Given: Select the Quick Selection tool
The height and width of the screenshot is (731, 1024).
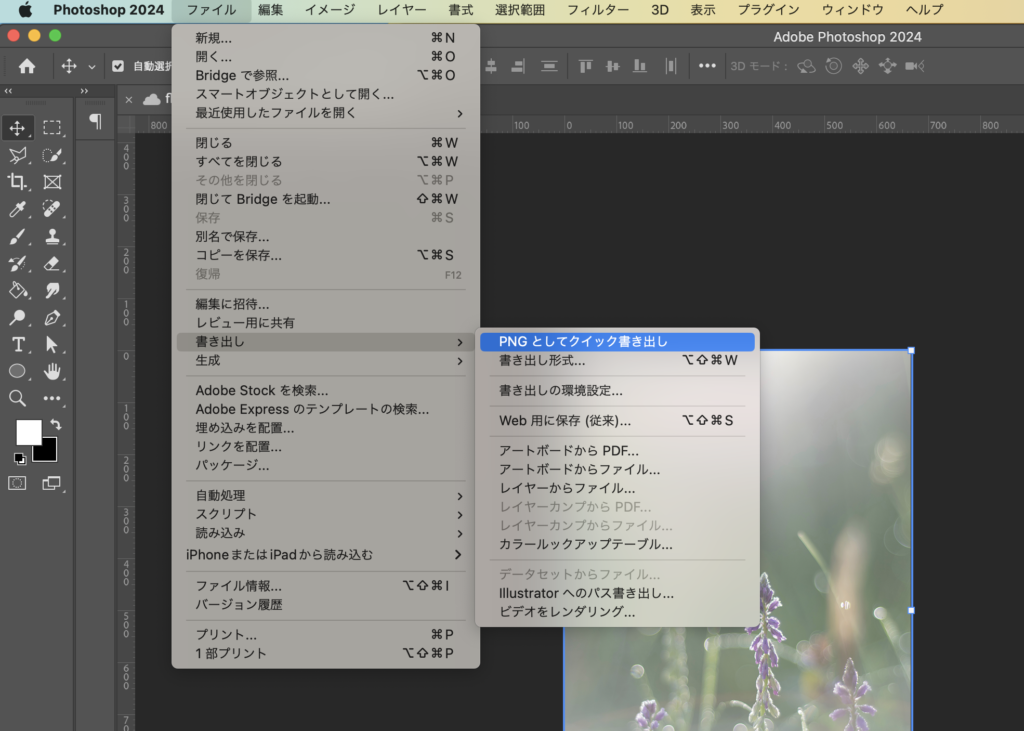Looking at the screenshot, I should pyautogui.click(x=52, y=155).
